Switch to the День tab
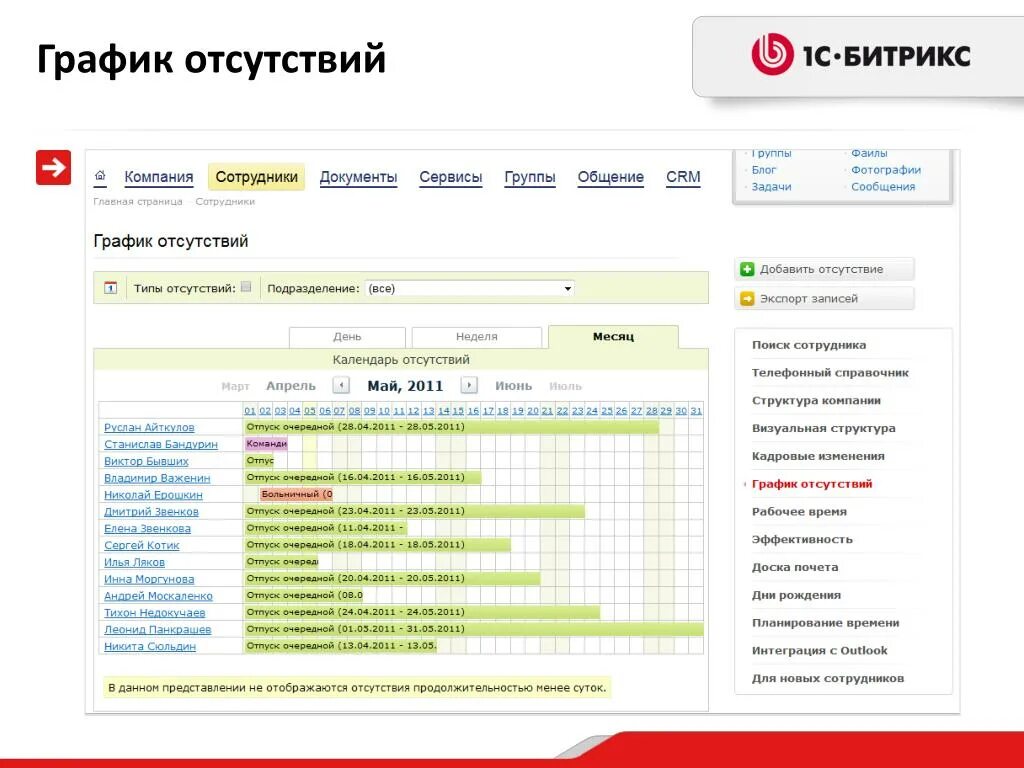The image size is (1024, 768). coord(347,337)
